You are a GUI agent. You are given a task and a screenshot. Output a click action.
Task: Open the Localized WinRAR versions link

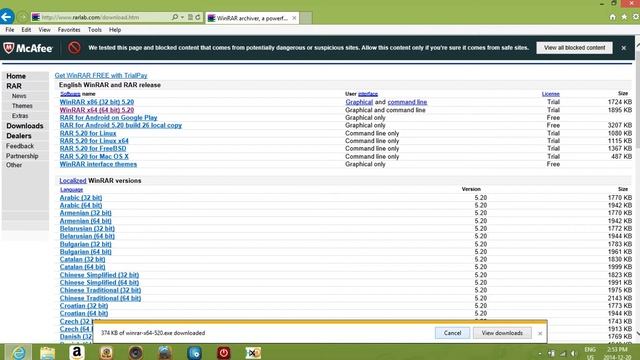tap(73, 180)
